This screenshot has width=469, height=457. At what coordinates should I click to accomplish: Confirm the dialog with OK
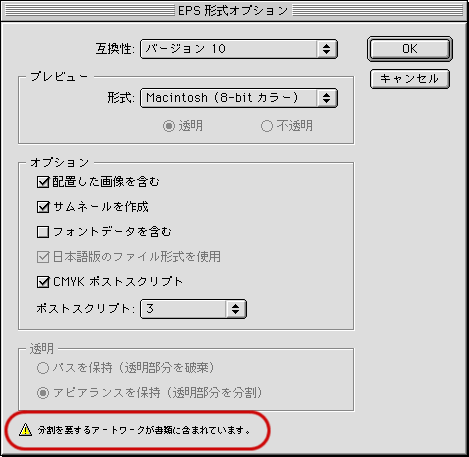pos(410,49)
